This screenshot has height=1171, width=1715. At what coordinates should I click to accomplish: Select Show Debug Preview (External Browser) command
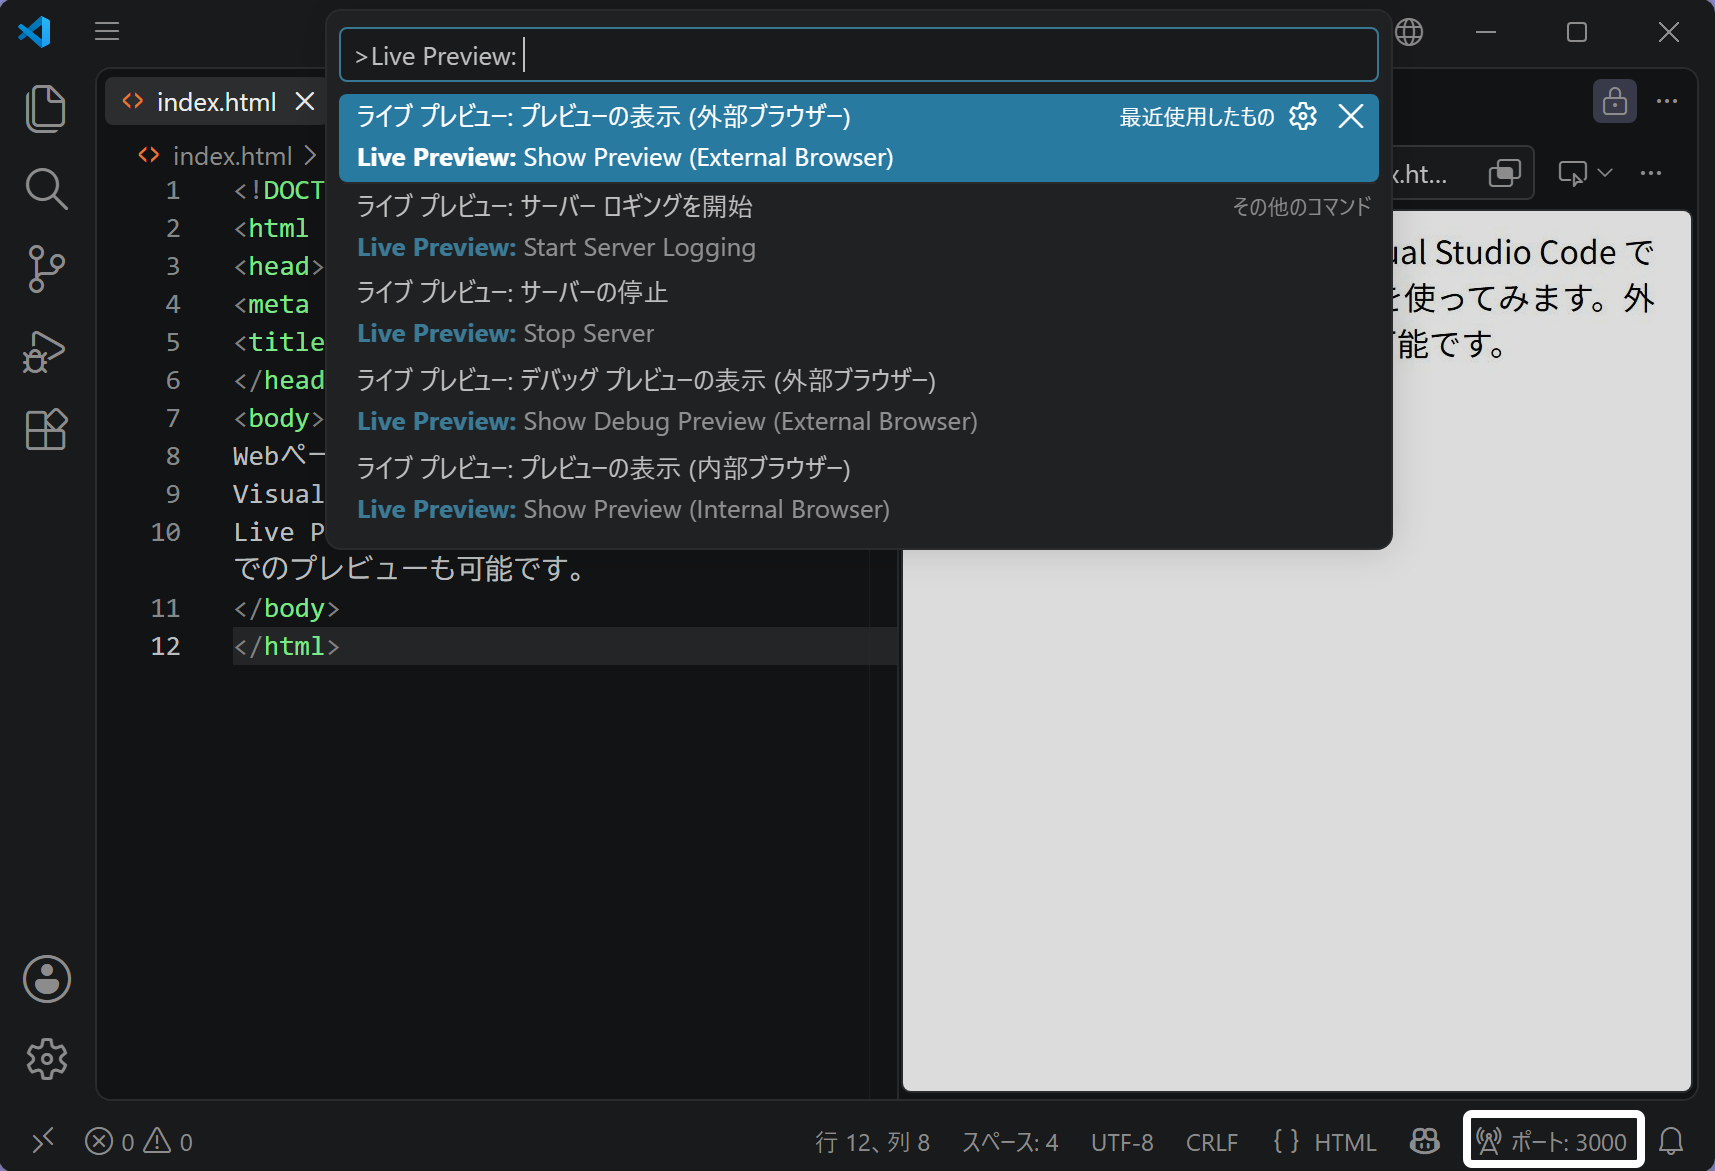(859, 401)
